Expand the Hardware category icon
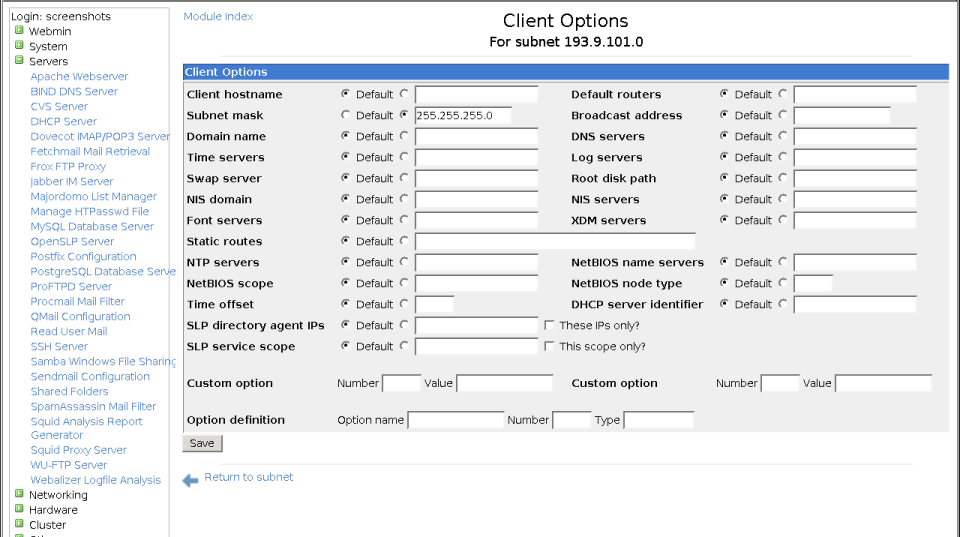This screenshot has height=537, width=960. (19, 509)
